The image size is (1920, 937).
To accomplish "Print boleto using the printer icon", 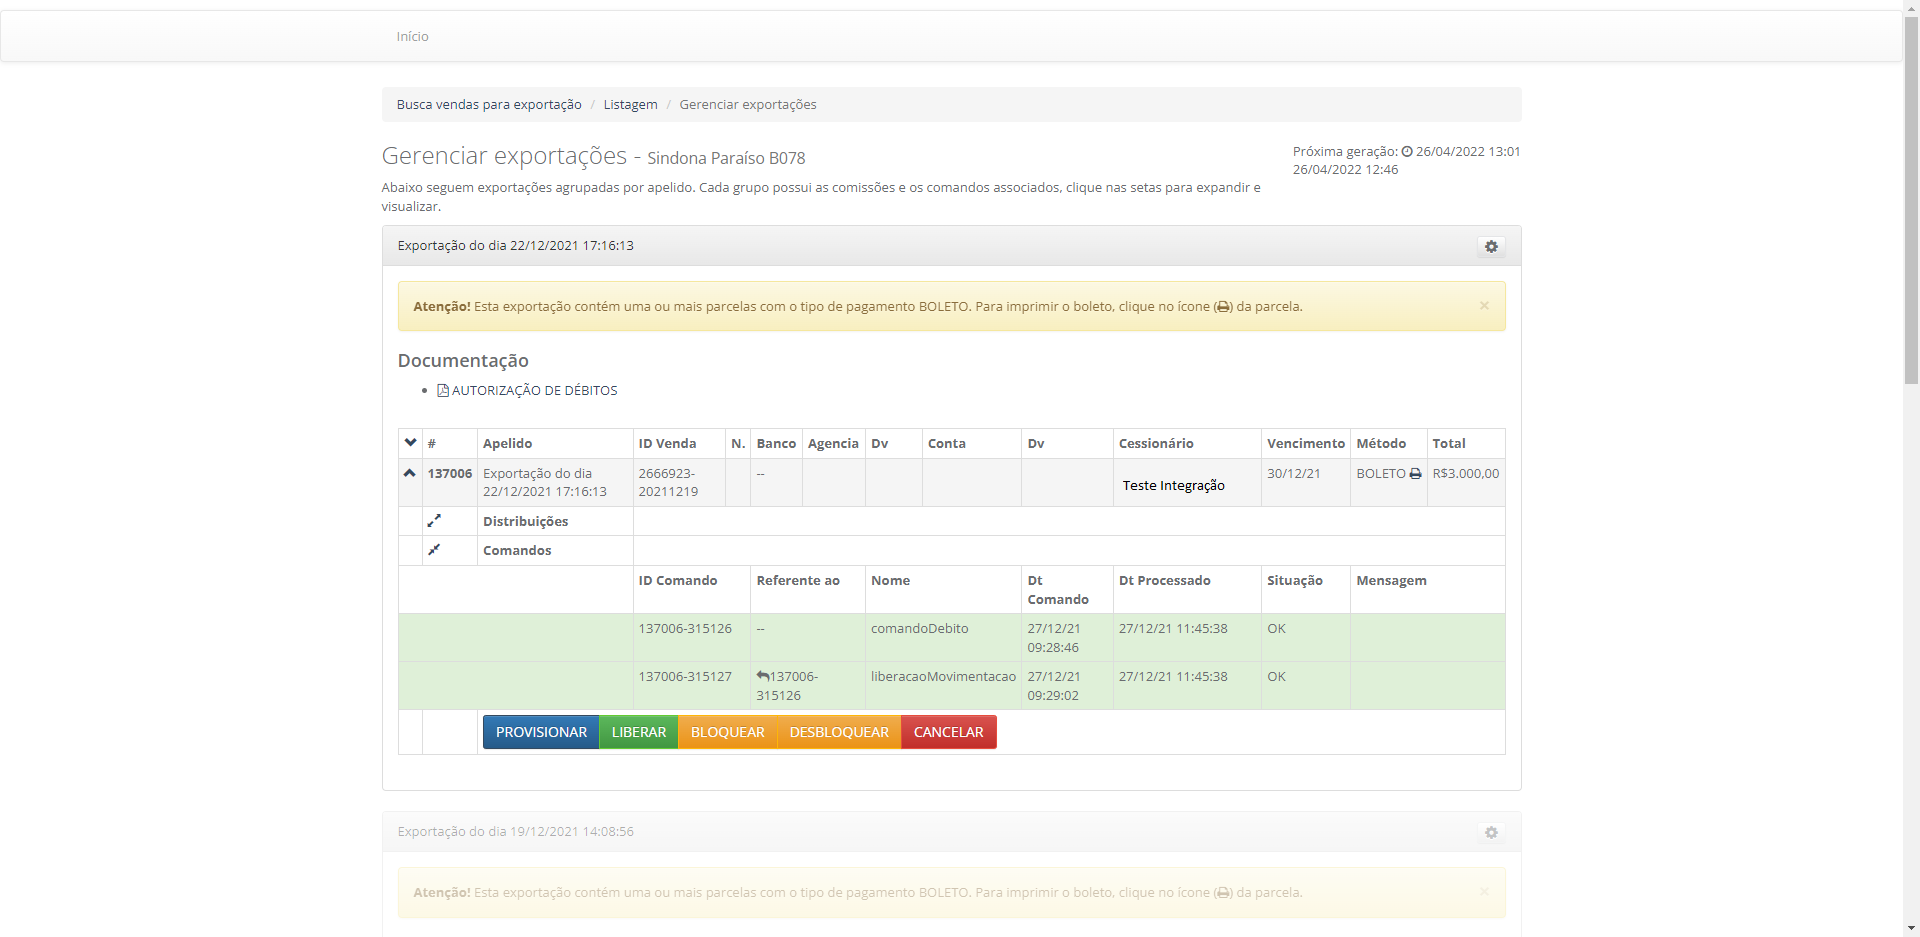I will click(1415, 474).
